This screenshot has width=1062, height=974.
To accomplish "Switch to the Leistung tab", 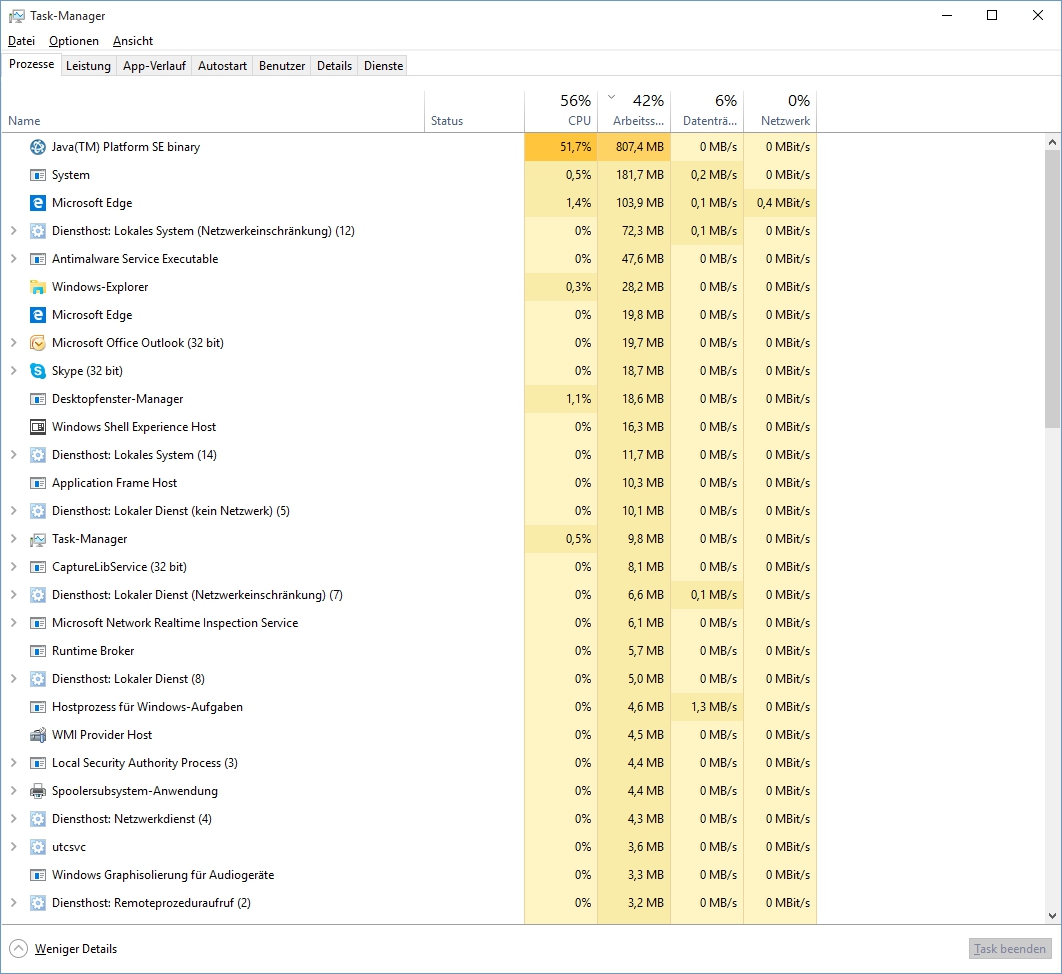I will coord(88,66).
